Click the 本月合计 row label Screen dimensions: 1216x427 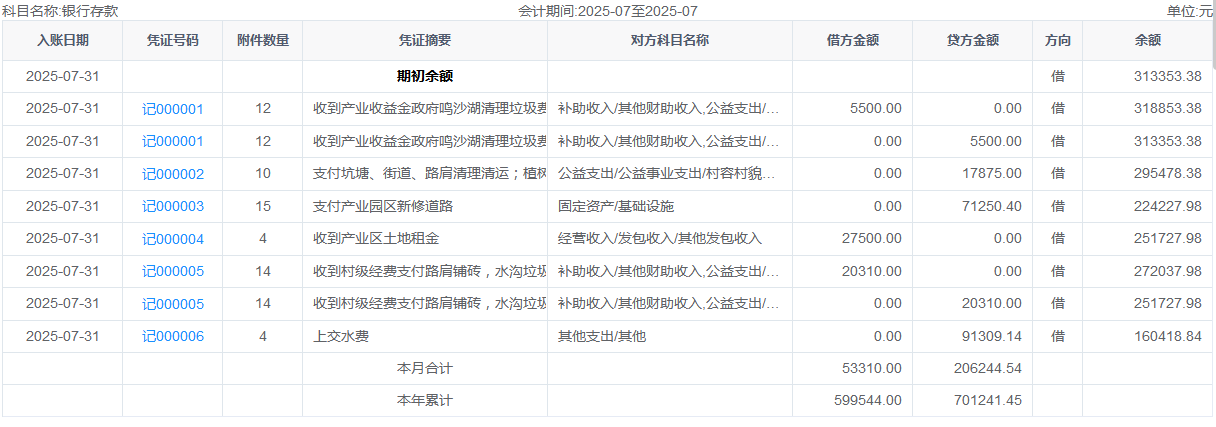tap(425, 368)
